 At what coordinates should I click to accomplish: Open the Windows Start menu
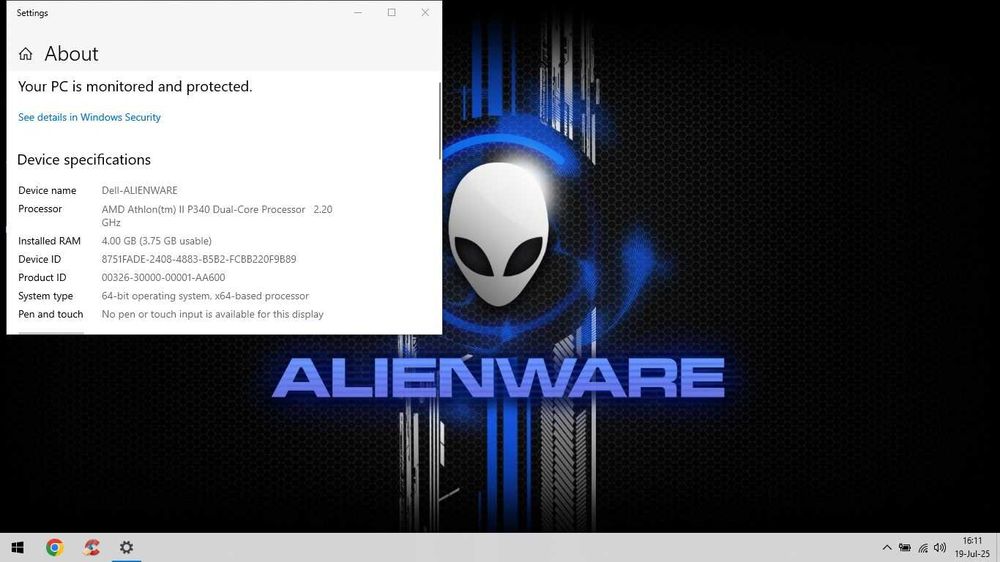pyautogui.click(x=17, y=547)
